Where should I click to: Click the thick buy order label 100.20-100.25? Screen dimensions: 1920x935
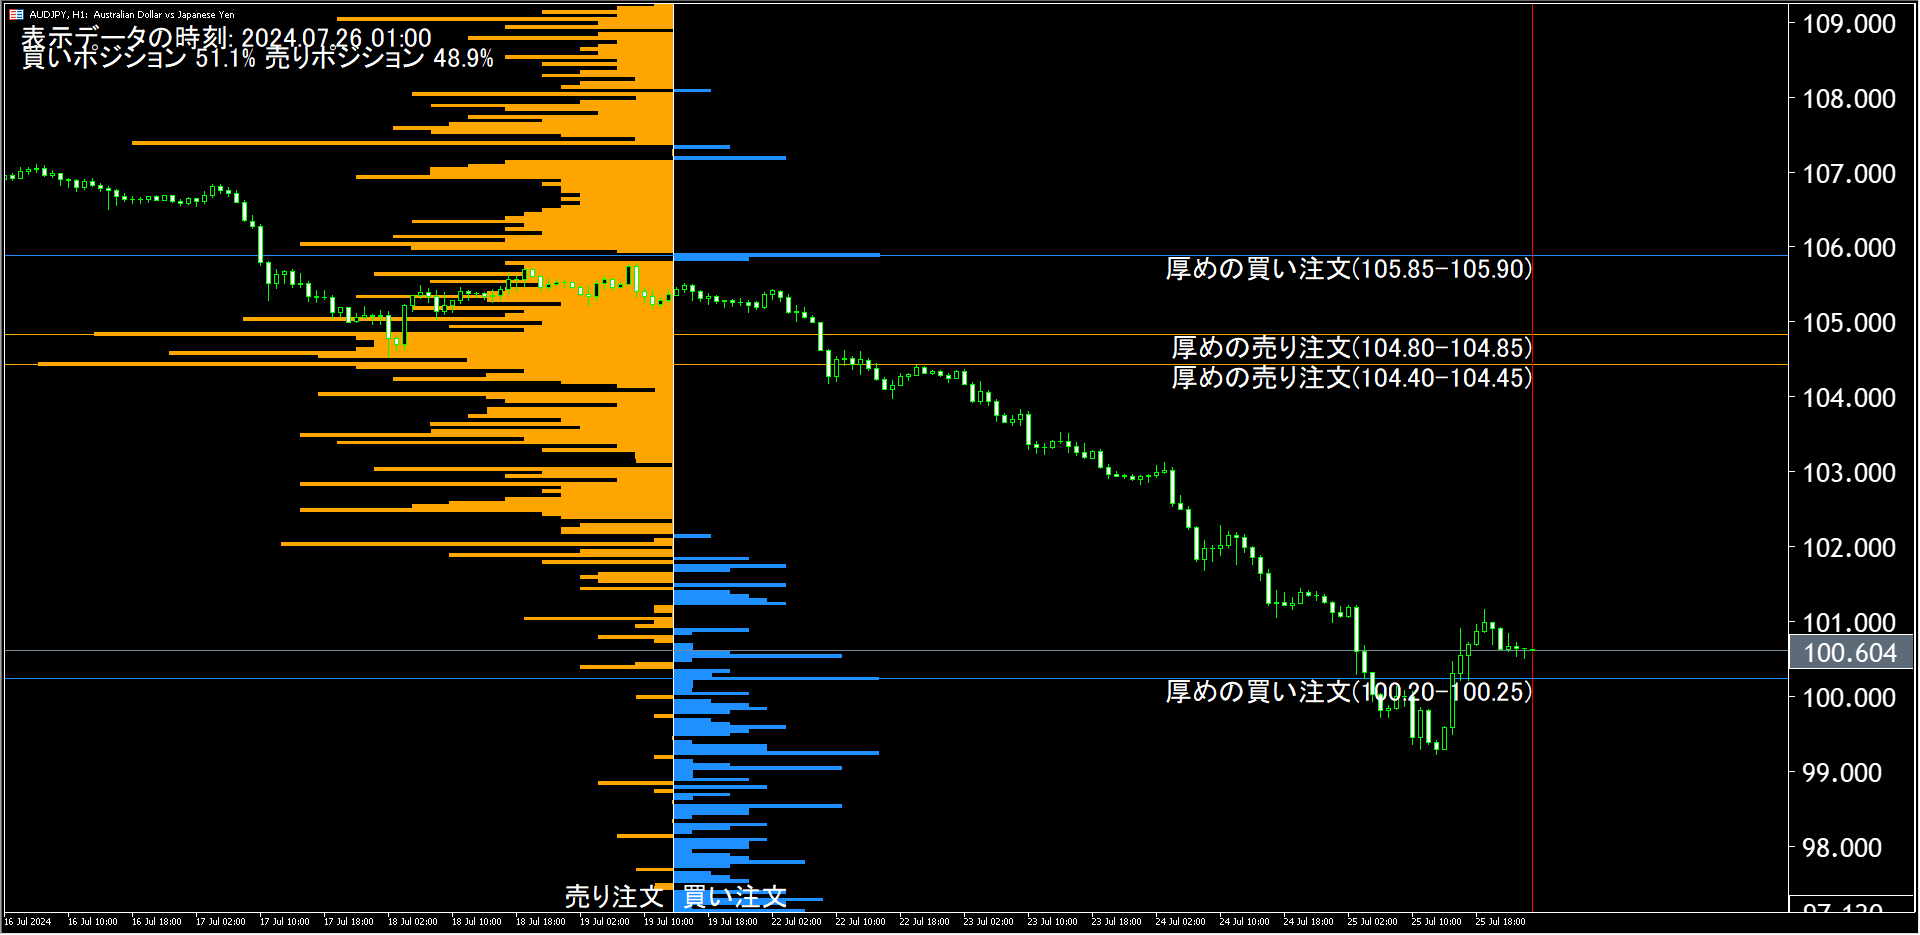coord(1349,692)
